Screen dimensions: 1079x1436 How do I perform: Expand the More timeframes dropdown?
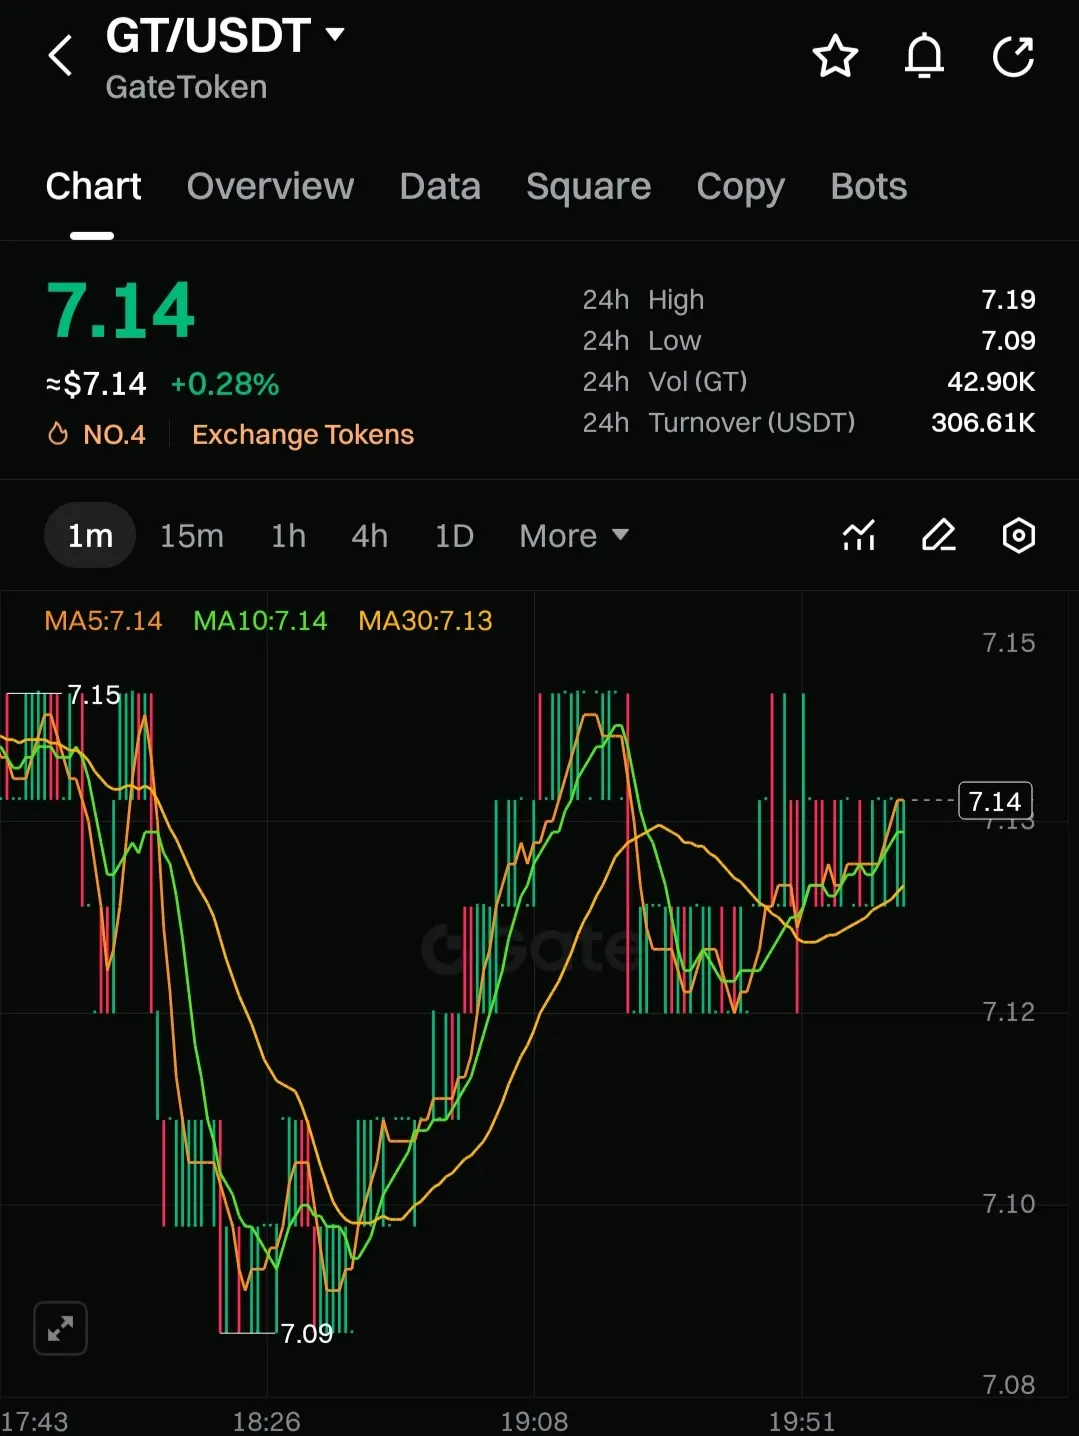[x=574, y=536]
